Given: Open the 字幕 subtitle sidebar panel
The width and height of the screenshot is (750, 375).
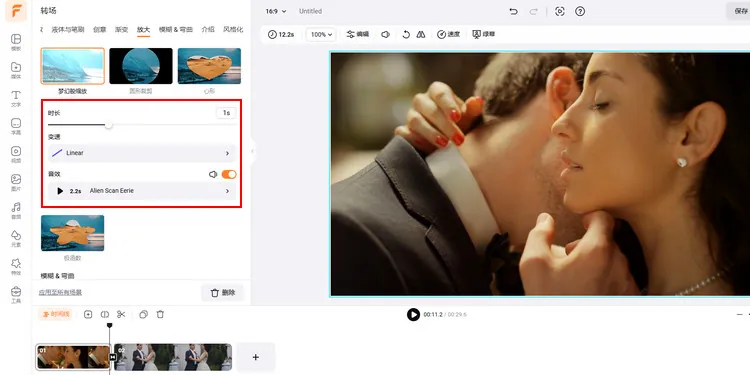Looking at the screenshot, I should tap(16, 126).
